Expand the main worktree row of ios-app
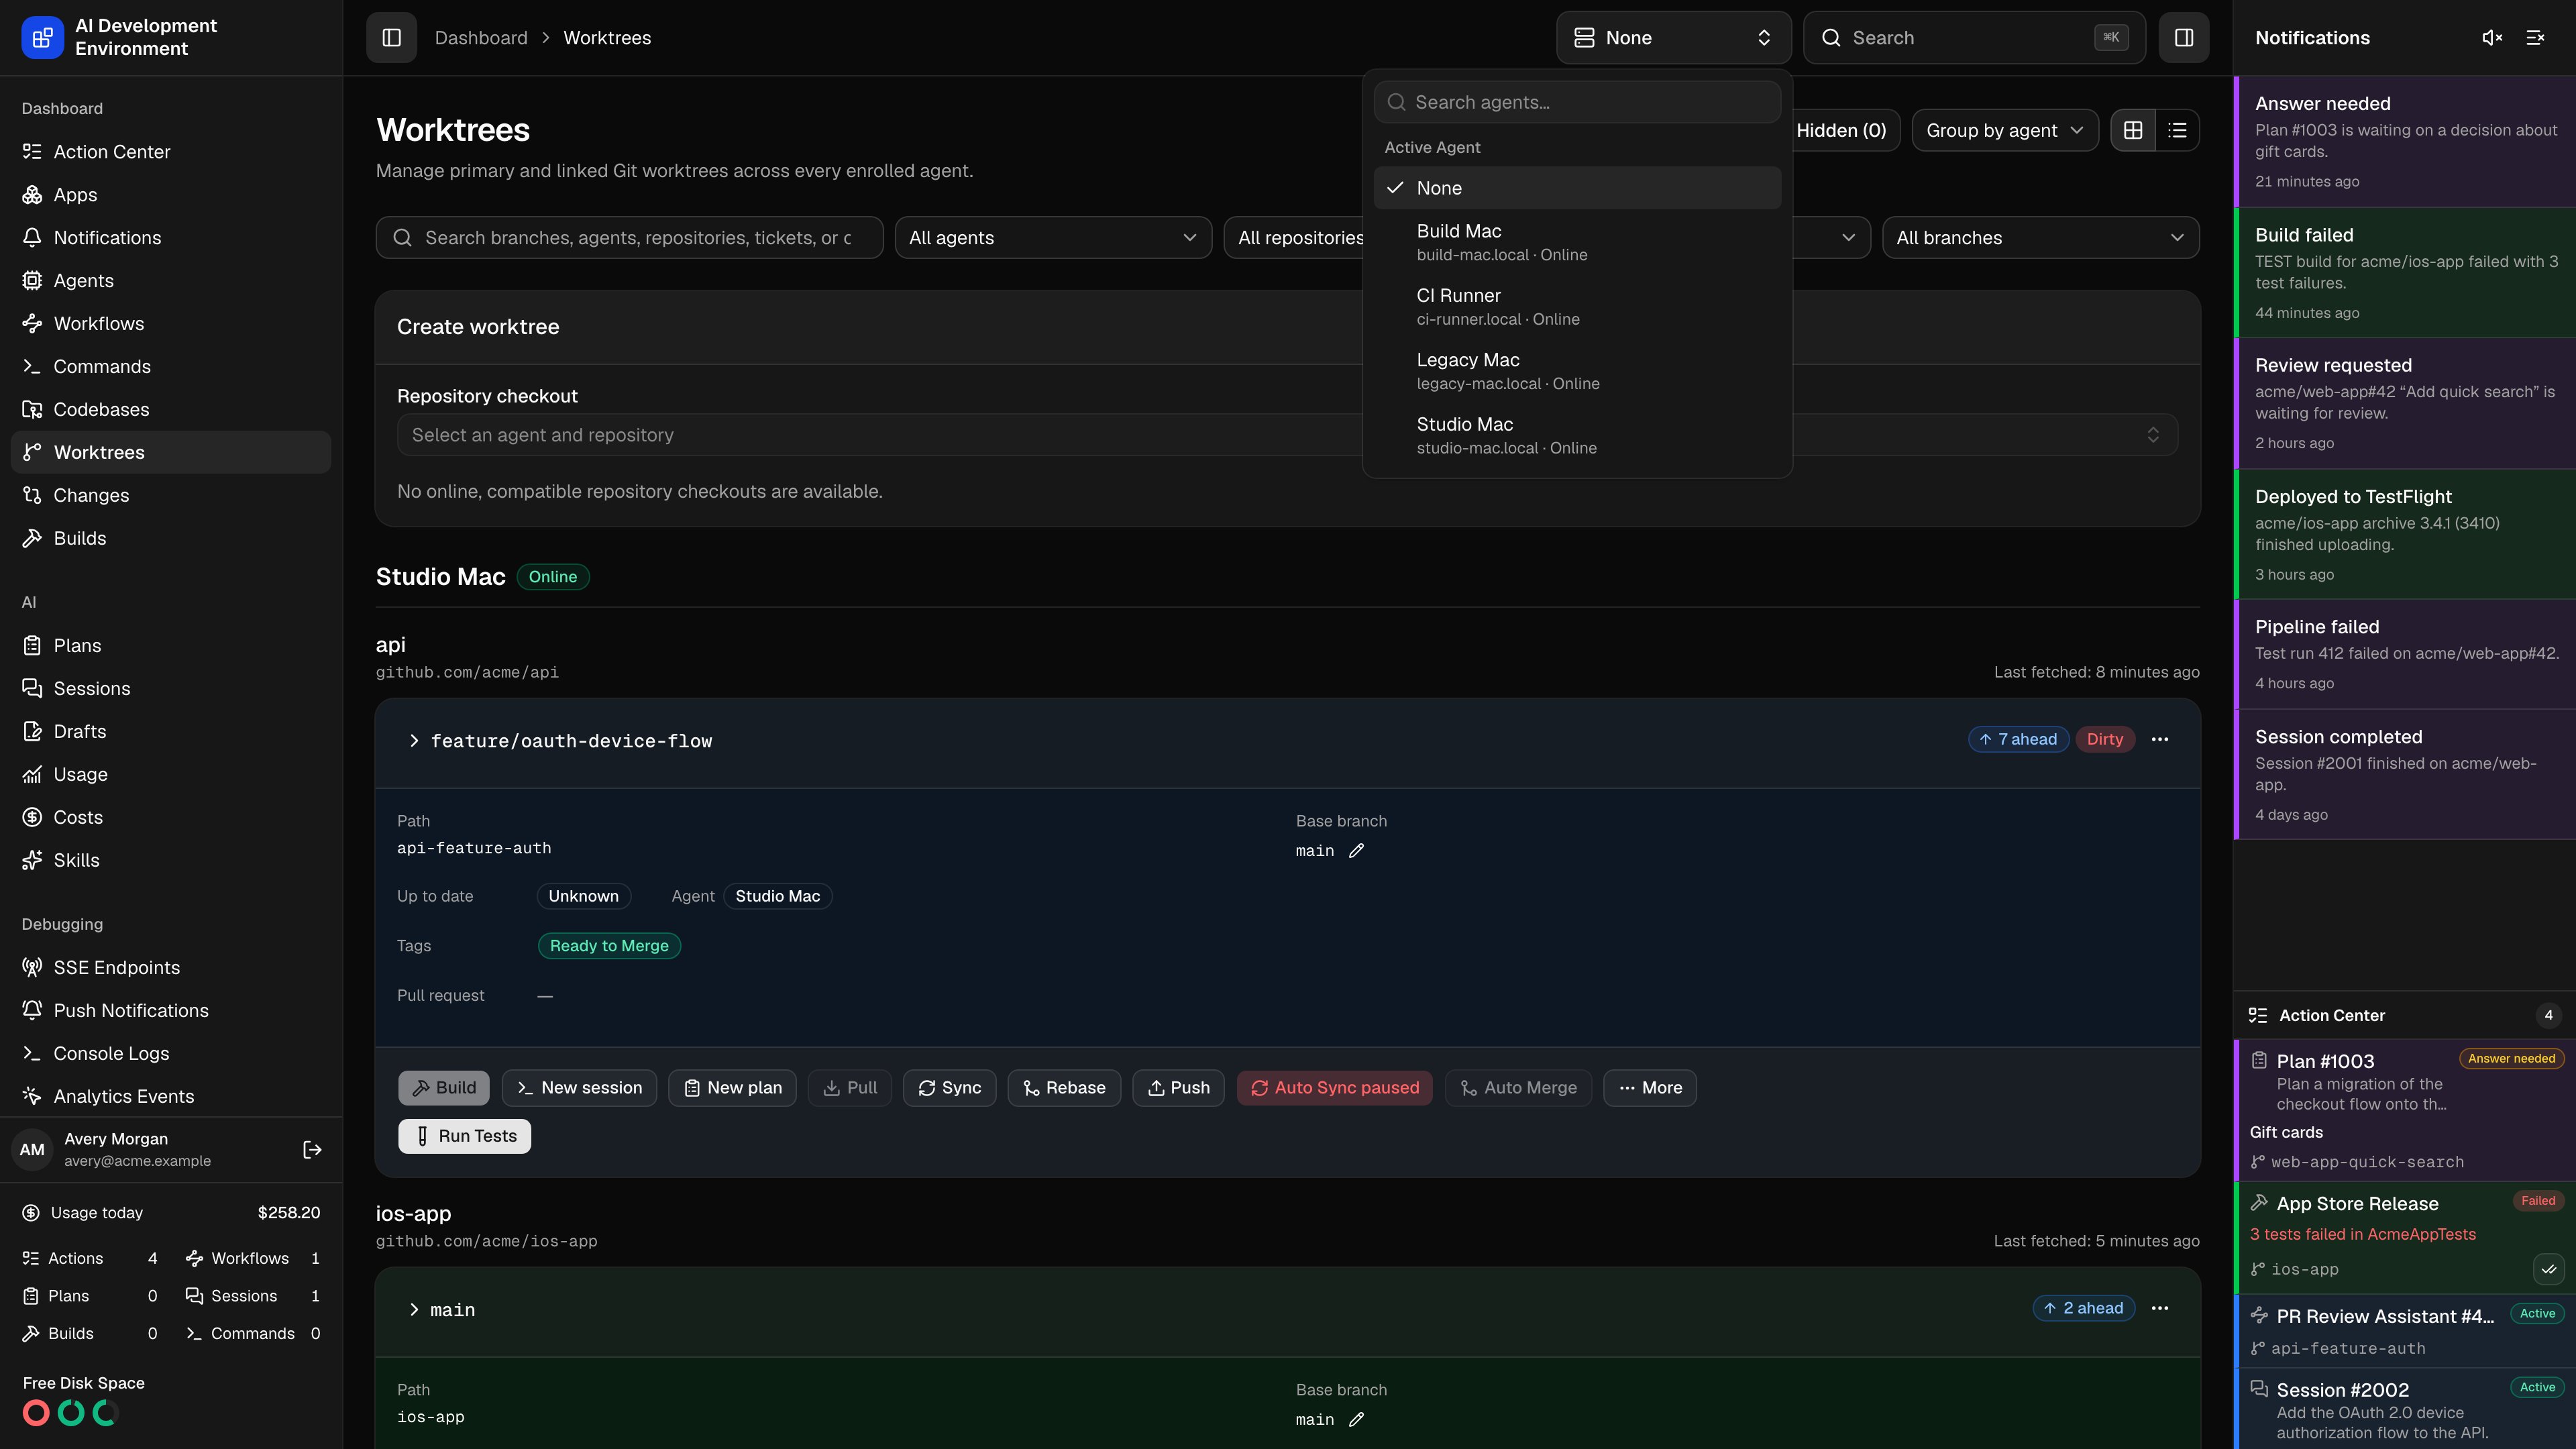The image size is (2576, 1449). pyautogui.click(x=414, y=1310)
